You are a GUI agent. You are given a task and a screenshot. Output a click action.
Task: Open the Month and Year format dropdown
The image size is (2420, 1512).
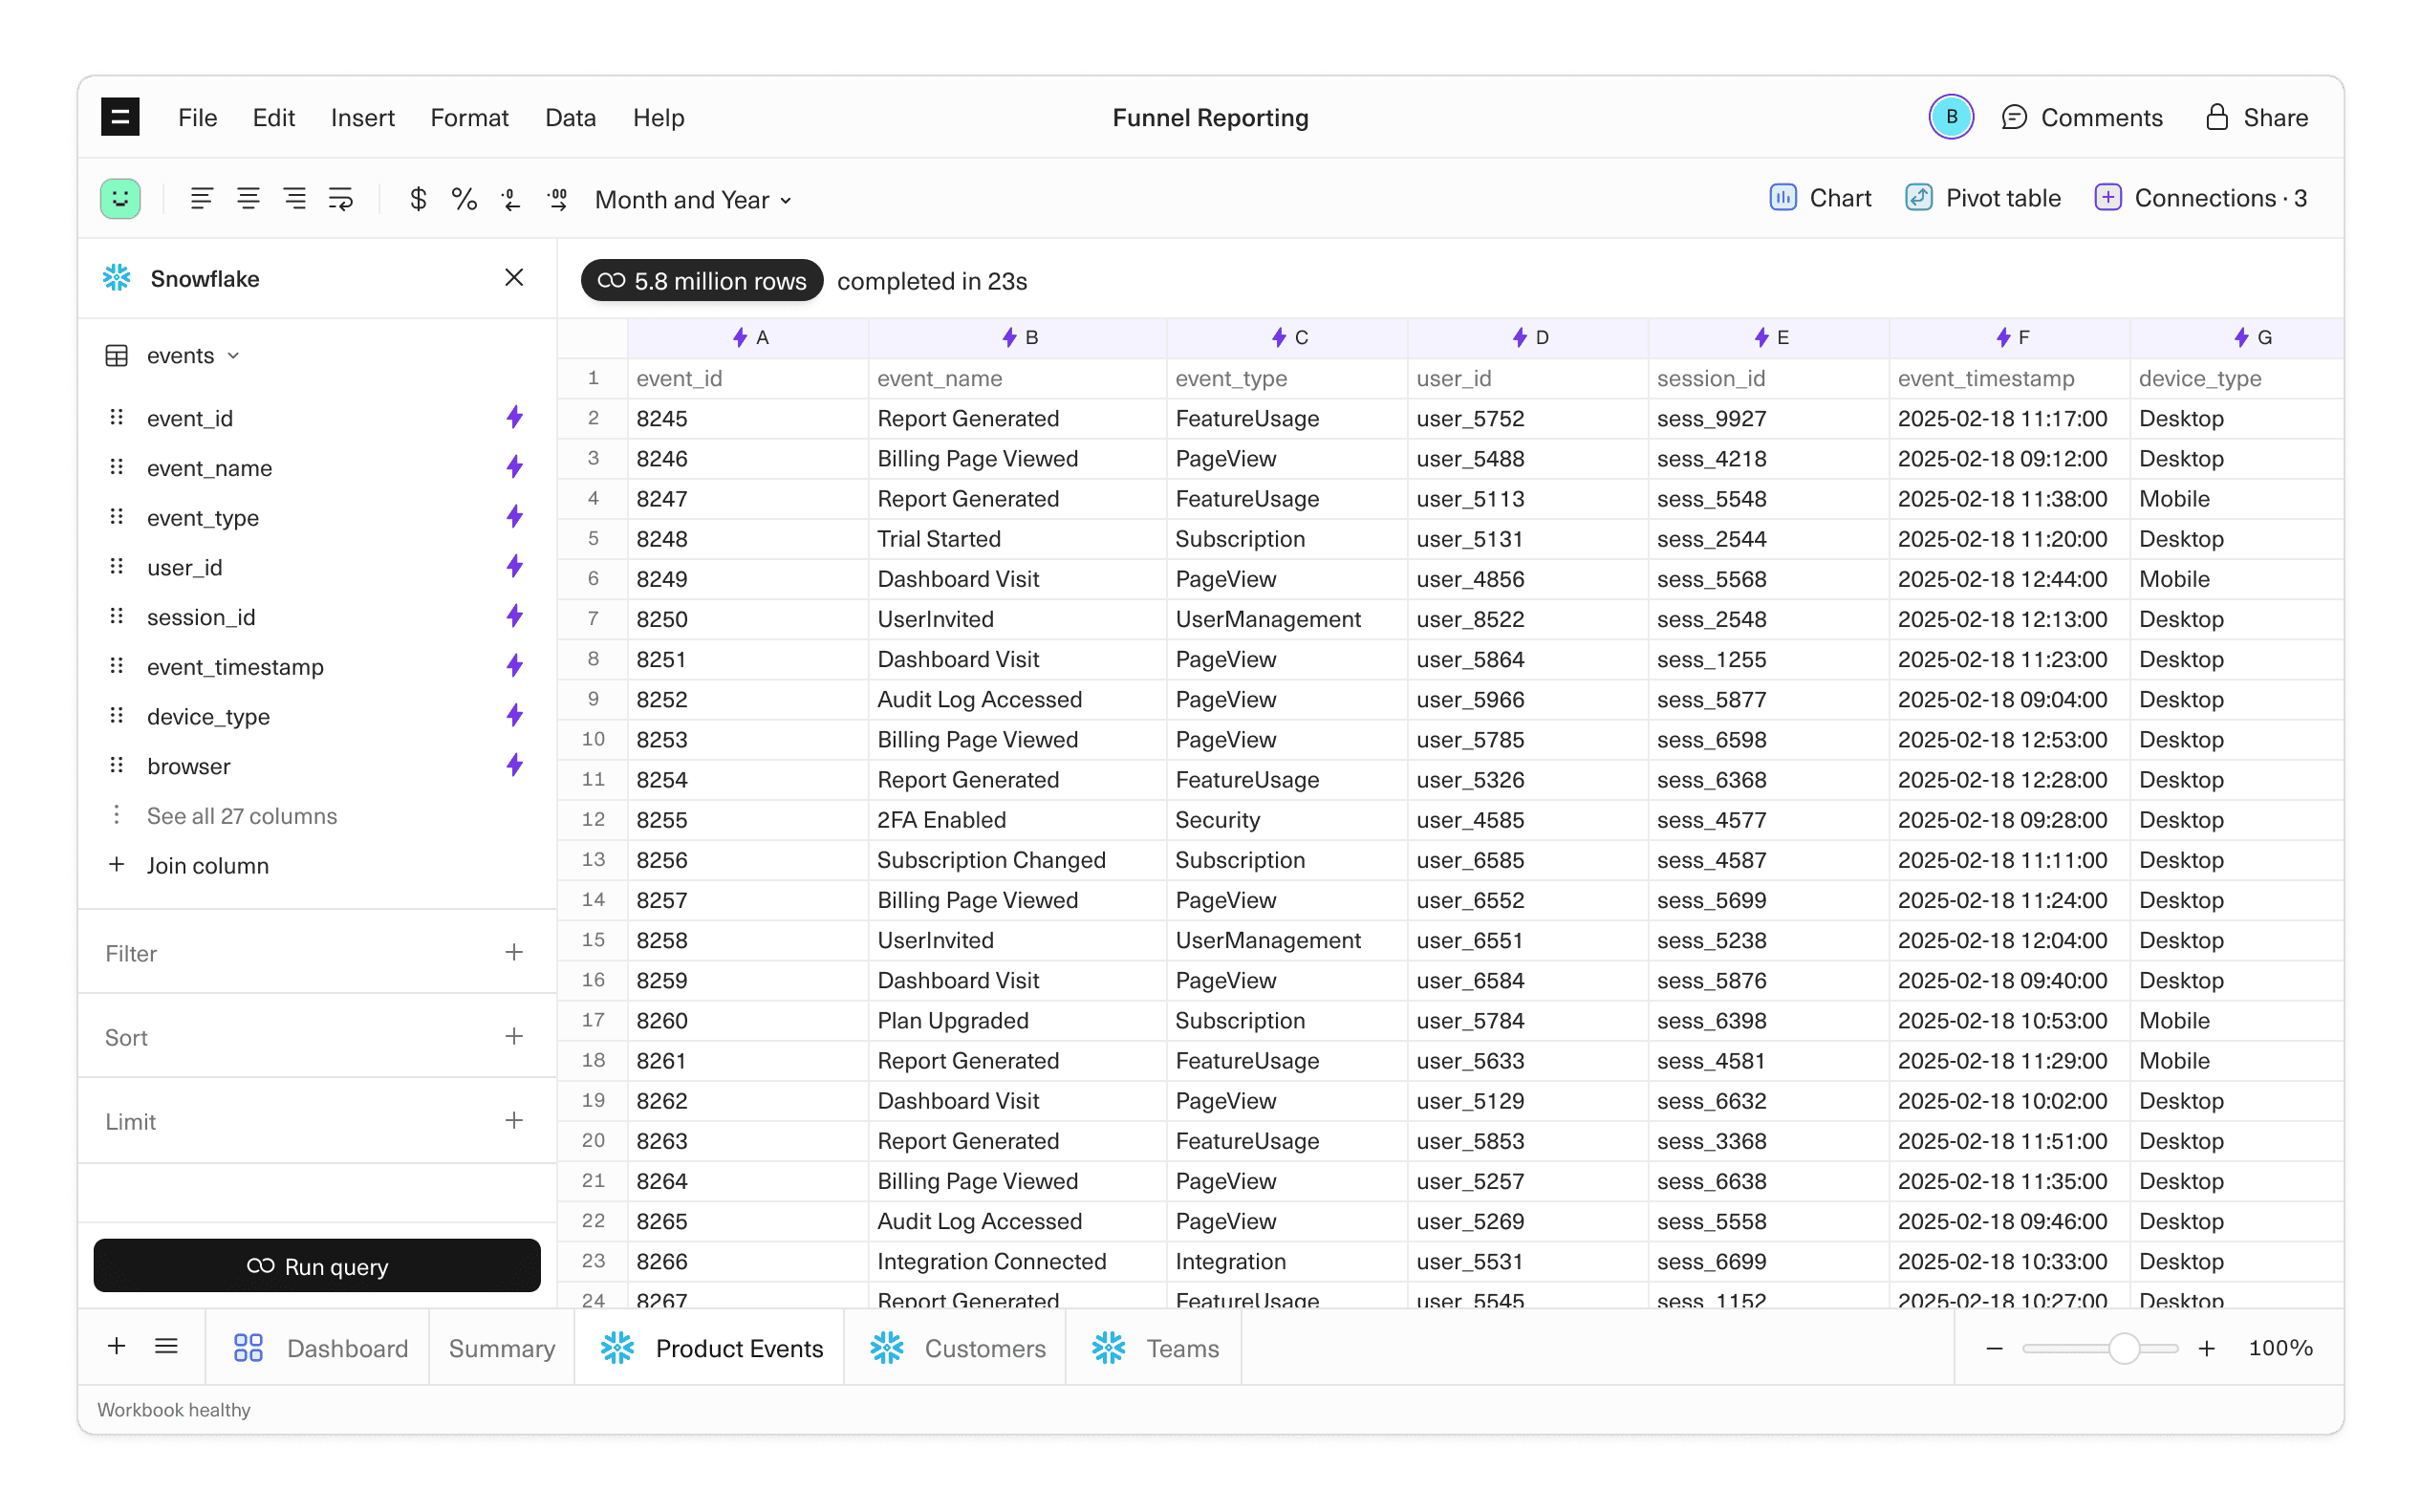(692, 199)
